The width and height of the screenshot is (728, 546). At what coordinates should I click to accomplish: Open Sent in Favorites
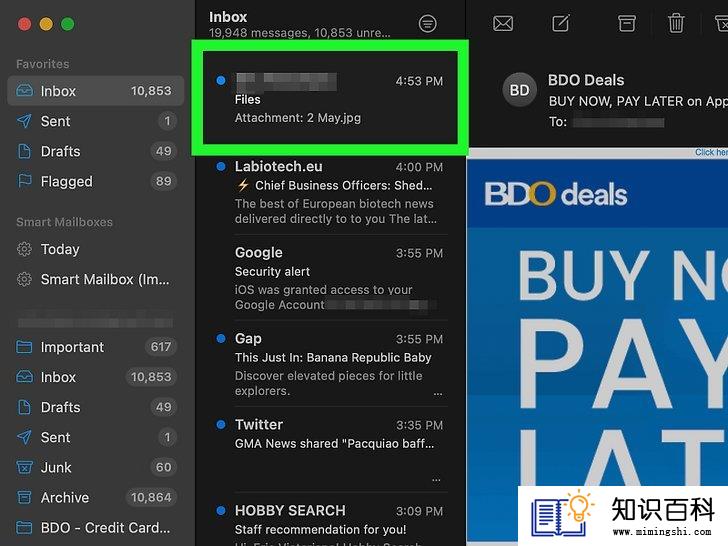96,121
